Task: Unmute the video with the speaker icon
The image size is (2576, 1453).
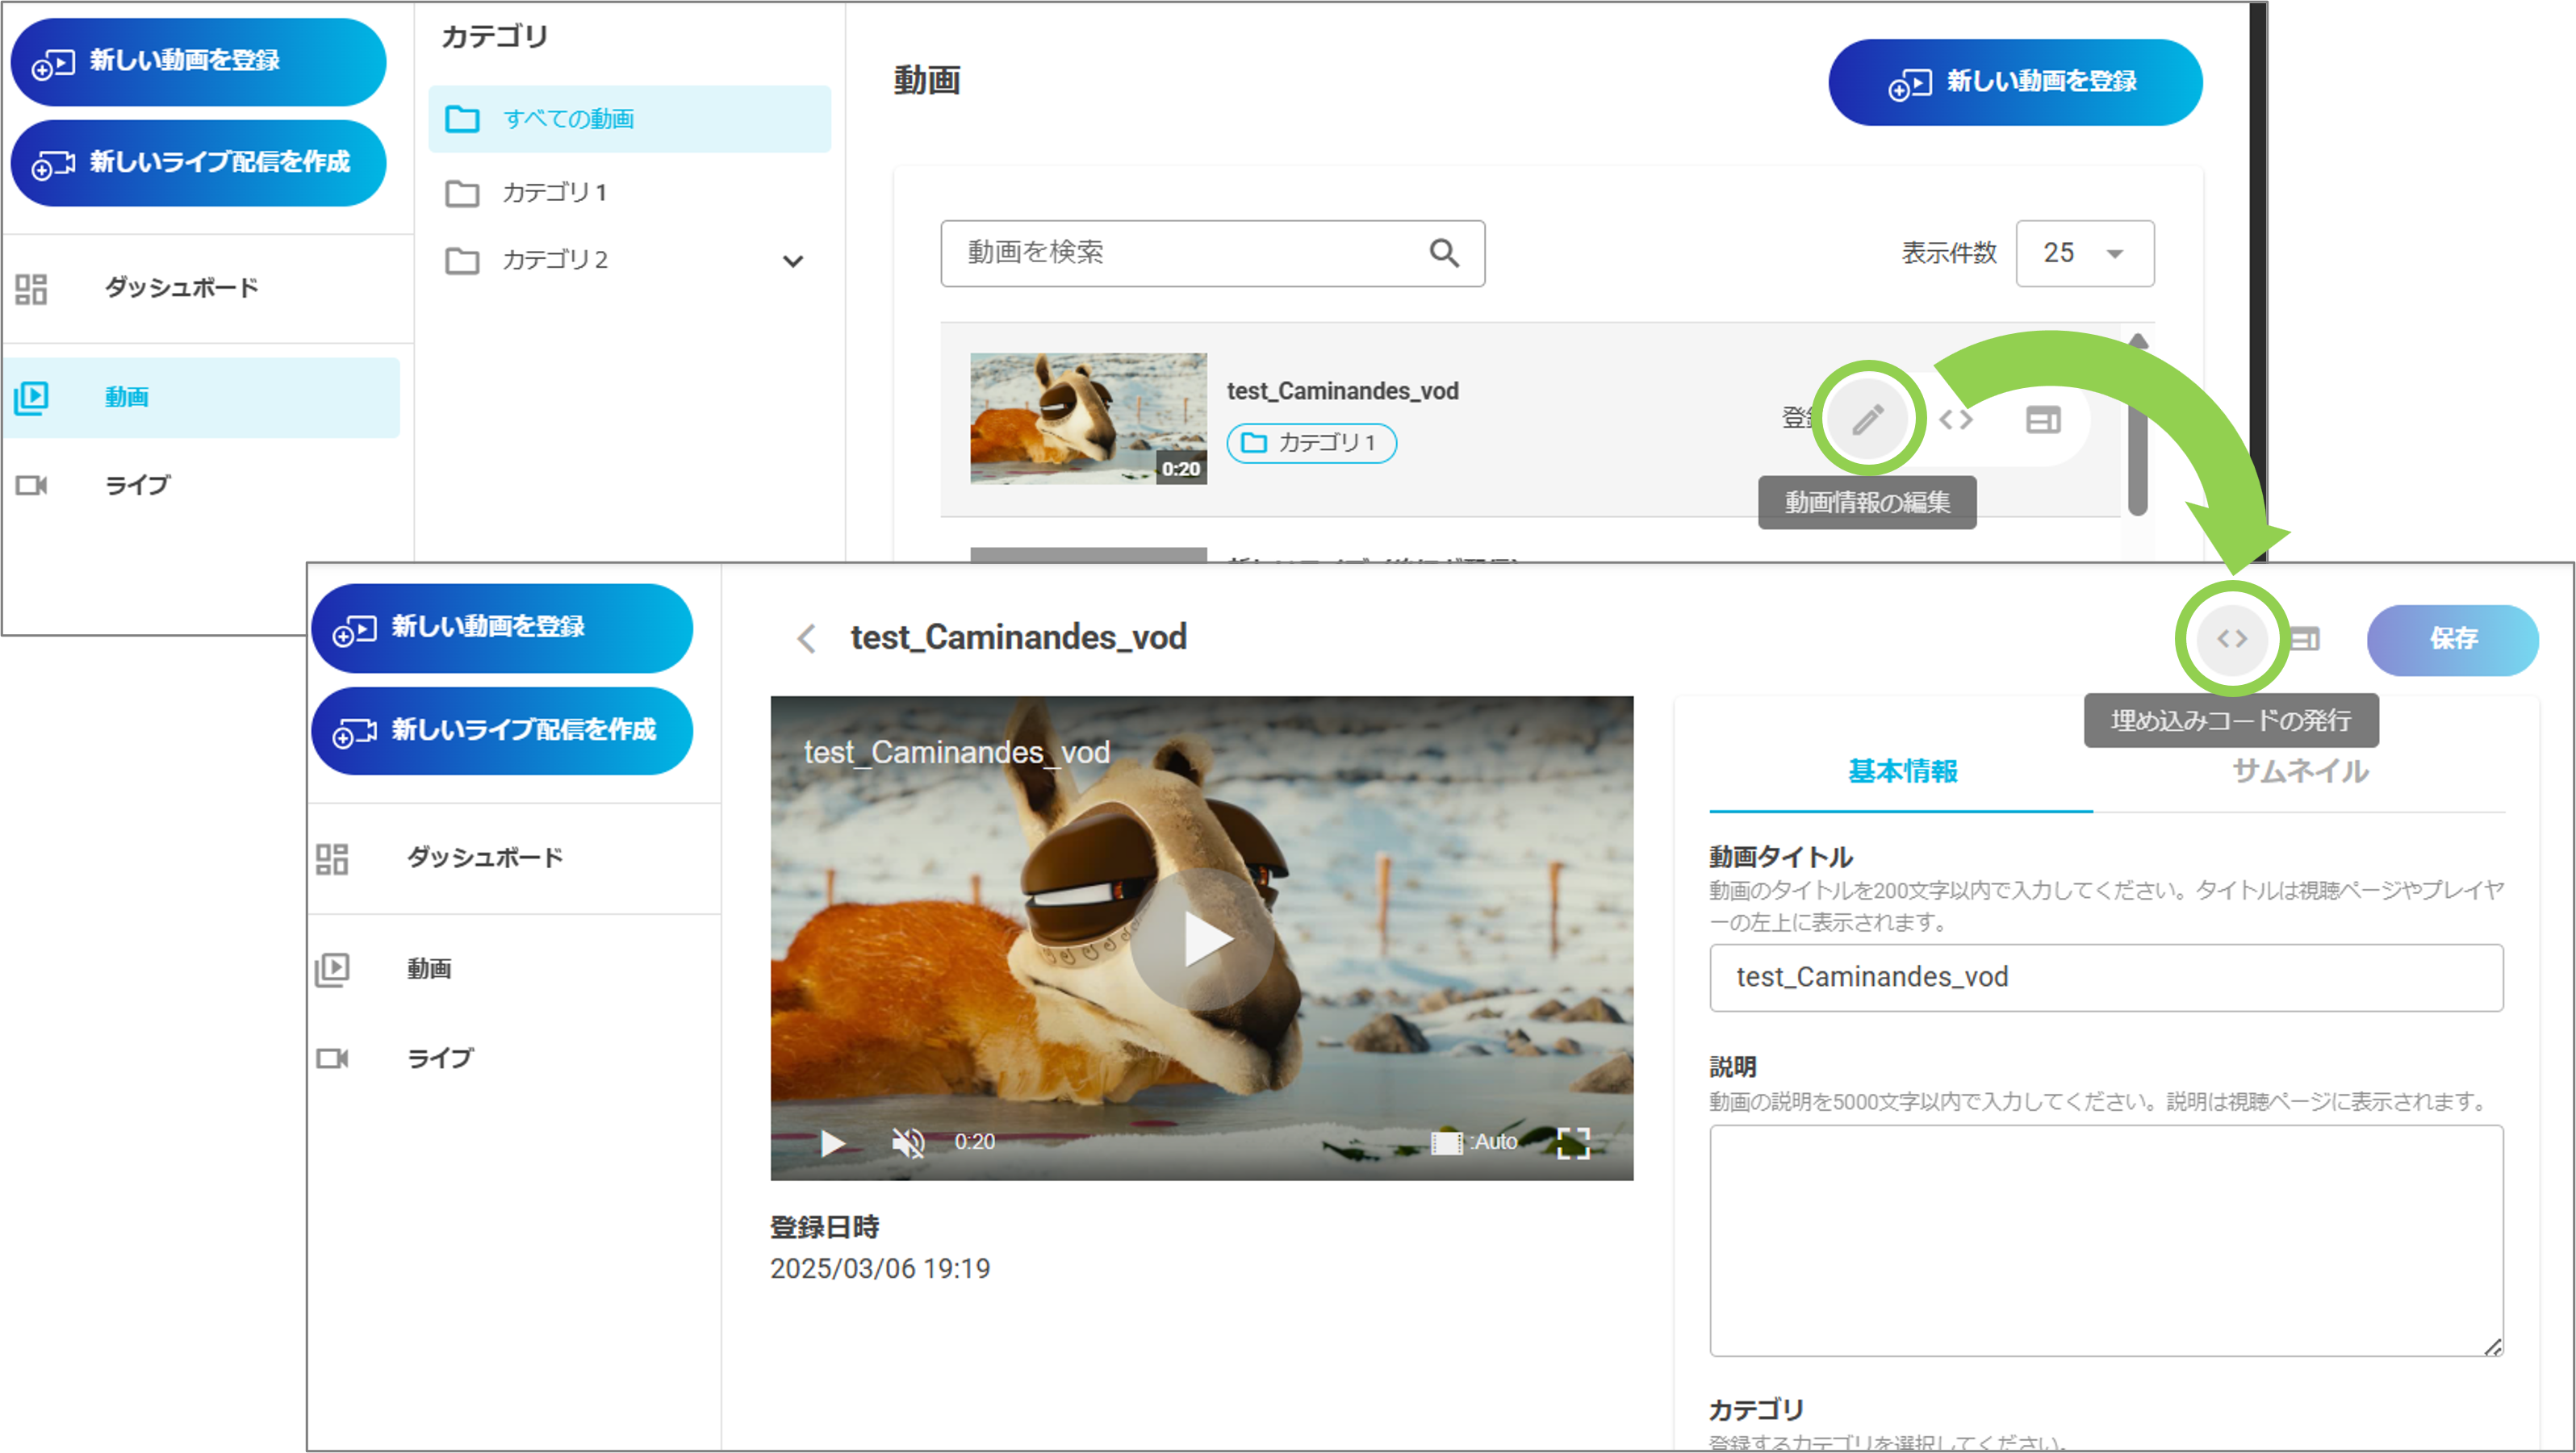Action: click(x=907, y=1142)
